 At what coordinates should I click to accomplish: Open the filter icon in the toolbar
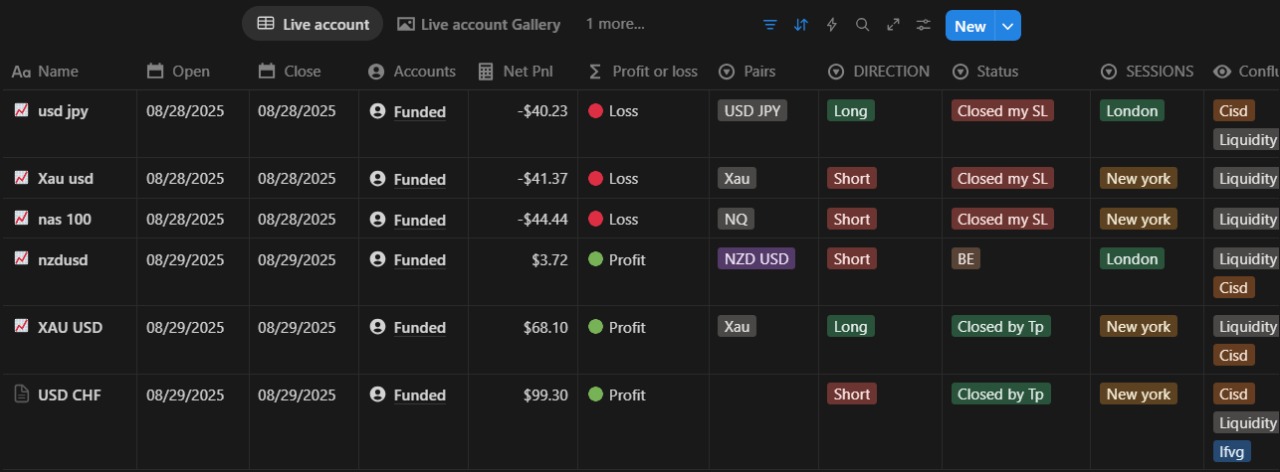(769, 25)
